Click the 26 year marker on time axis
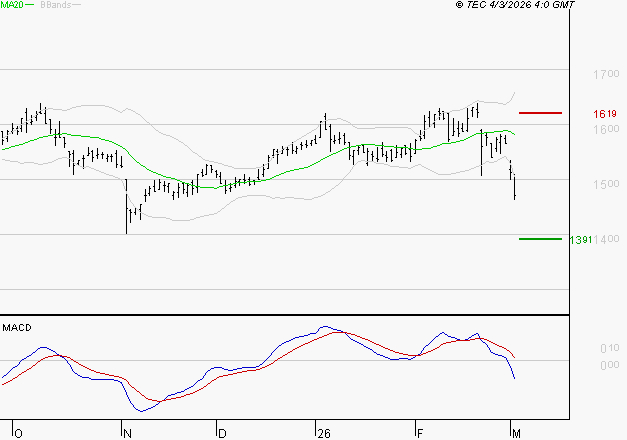Image resolution: width=627 pixels, height=440 pixels. point(324,433)
